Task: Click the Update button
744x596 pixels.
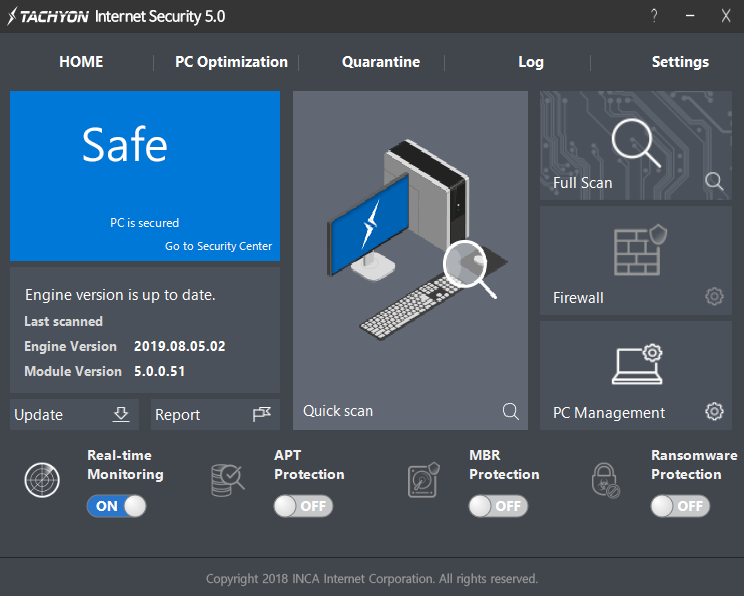Action: pyautogui.click(x=74, y=414)
